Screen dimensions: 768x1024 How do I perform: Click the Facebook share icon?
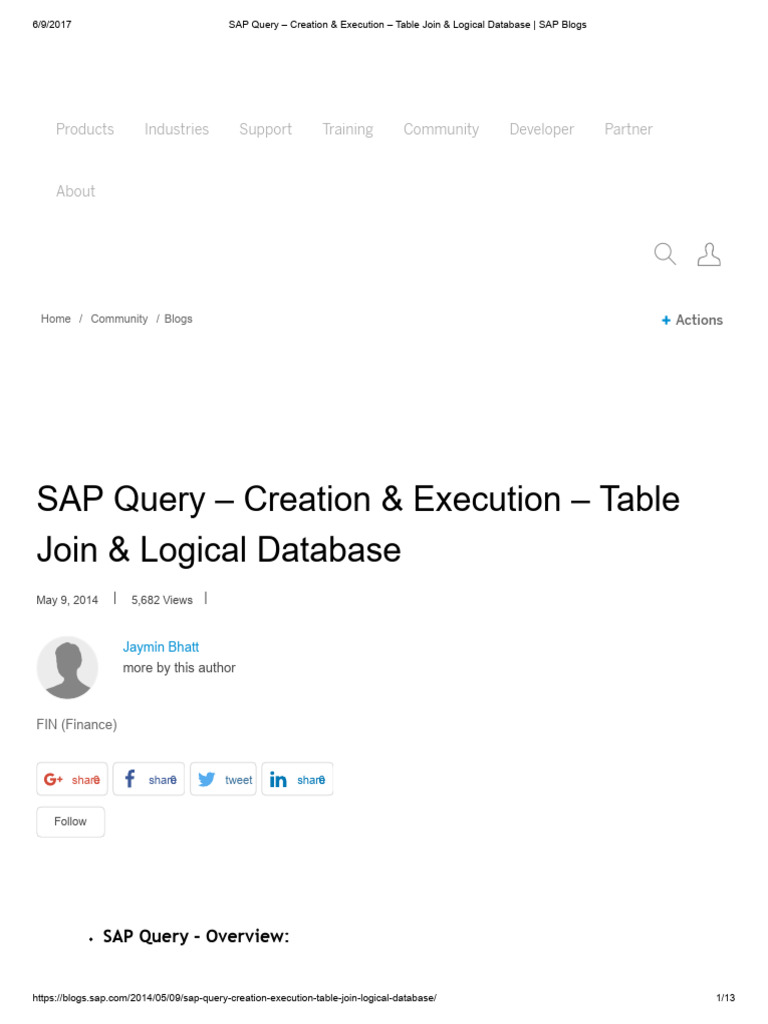(x=130, y=780)
